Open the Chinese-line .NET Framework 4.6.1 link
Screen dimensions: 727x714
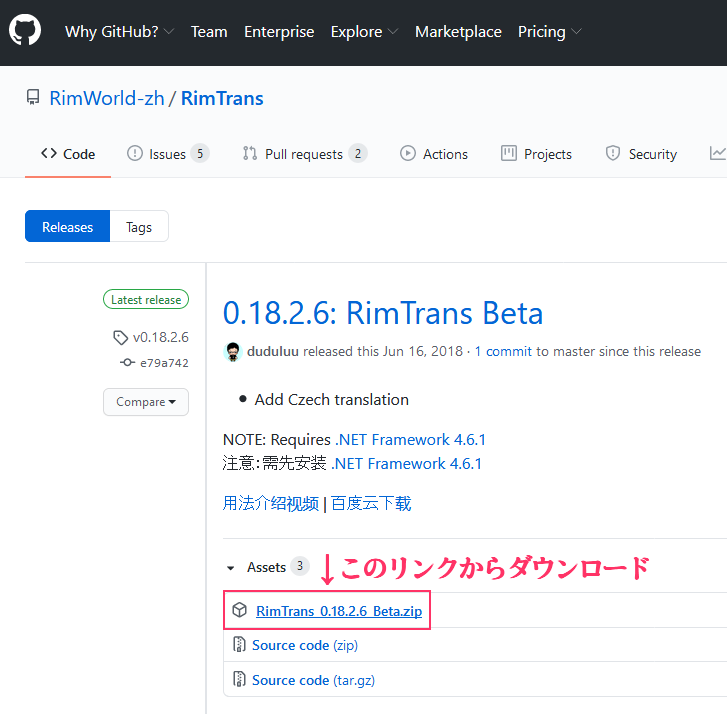pyautogui.click(x=407, y=464)
